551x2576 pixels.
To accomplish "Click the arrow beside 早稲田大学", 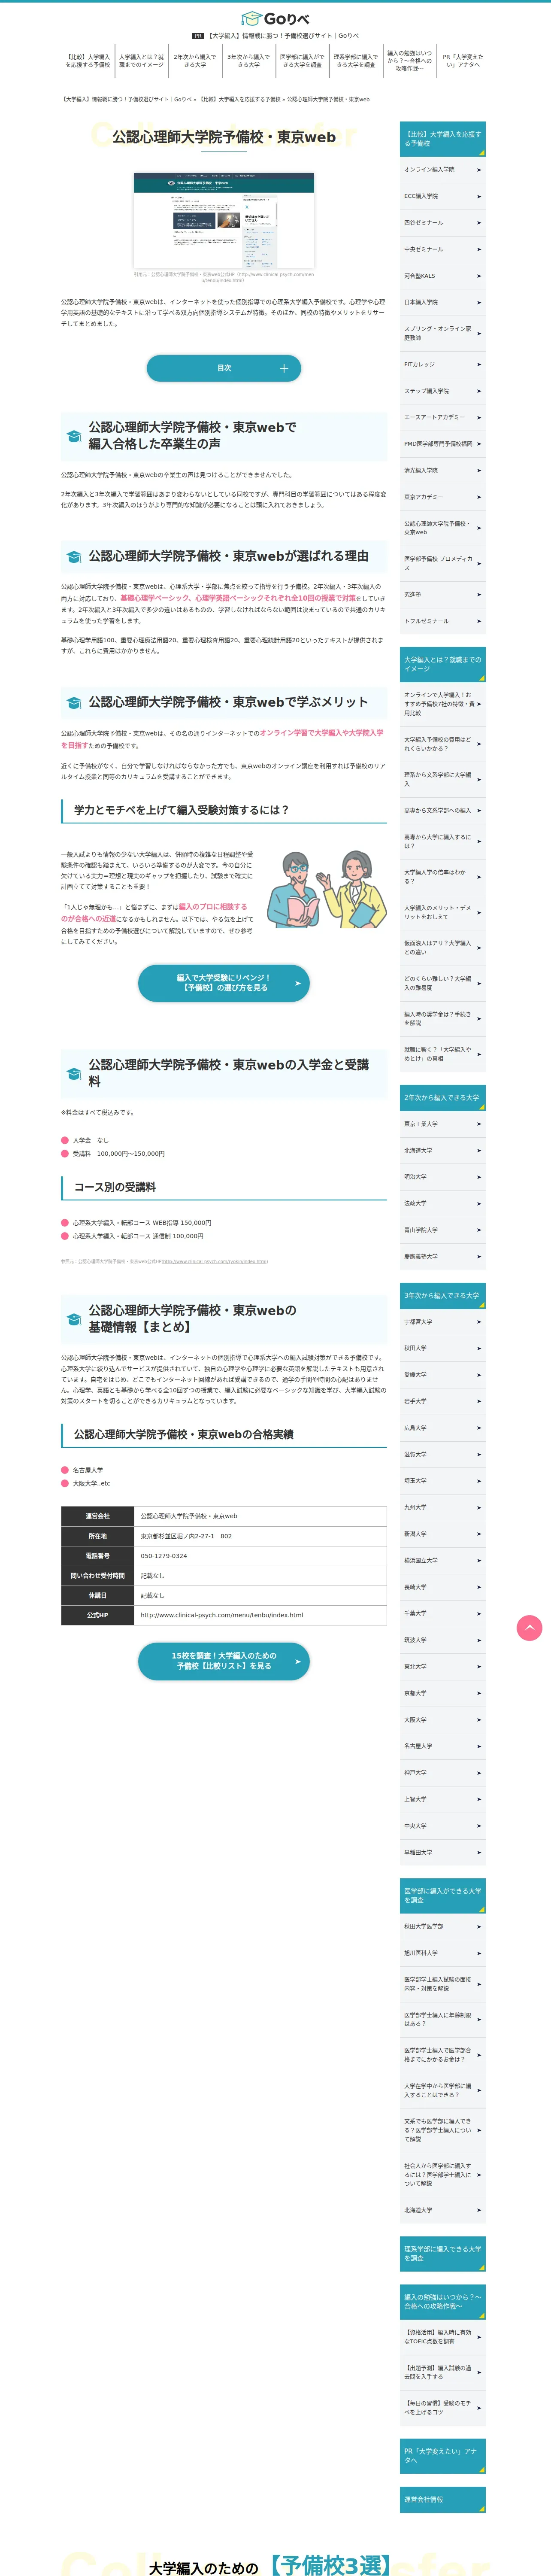I will coord(479,1852).
